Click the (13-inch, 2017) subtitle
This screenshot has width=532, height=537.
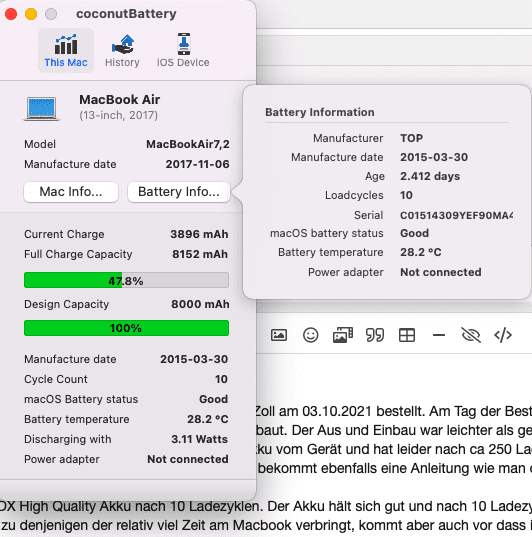119,115
